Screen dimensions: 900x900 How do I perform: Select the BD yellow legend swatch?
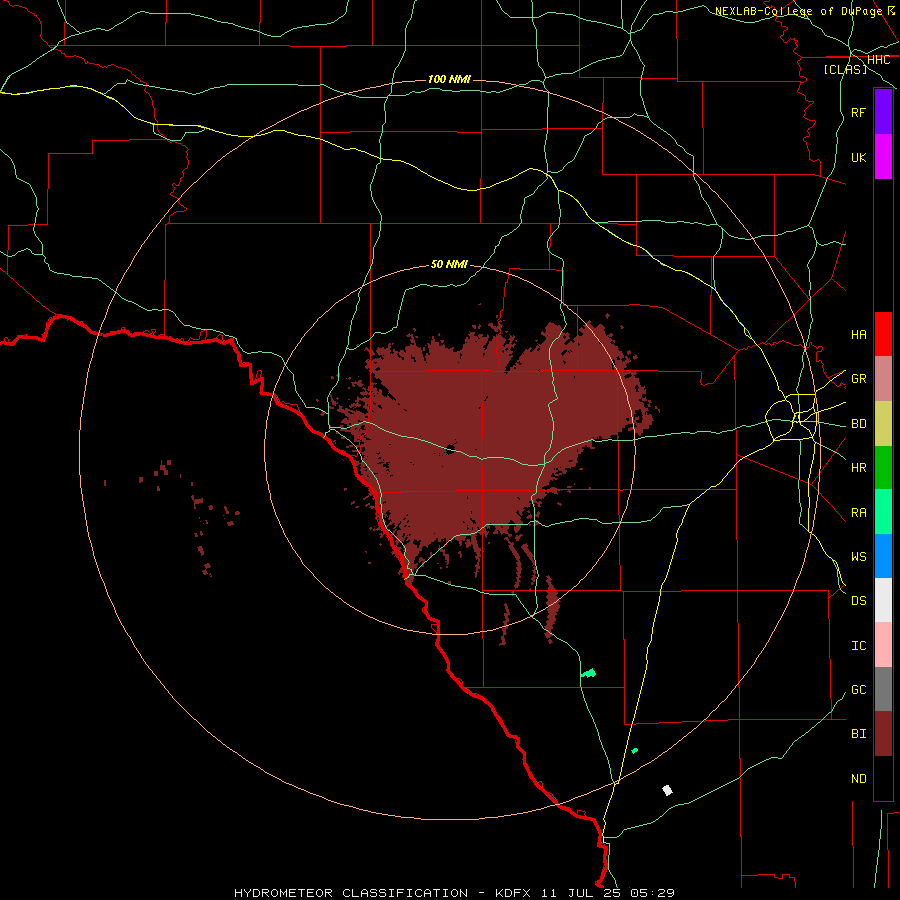tap(883, 424)
